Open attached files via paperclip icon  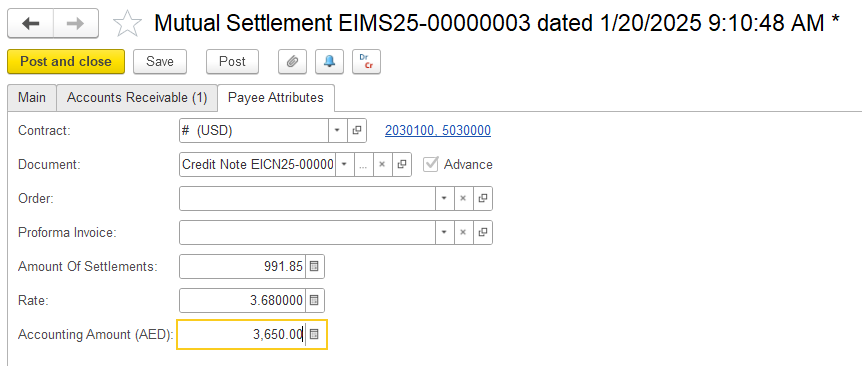coord(292,62)
